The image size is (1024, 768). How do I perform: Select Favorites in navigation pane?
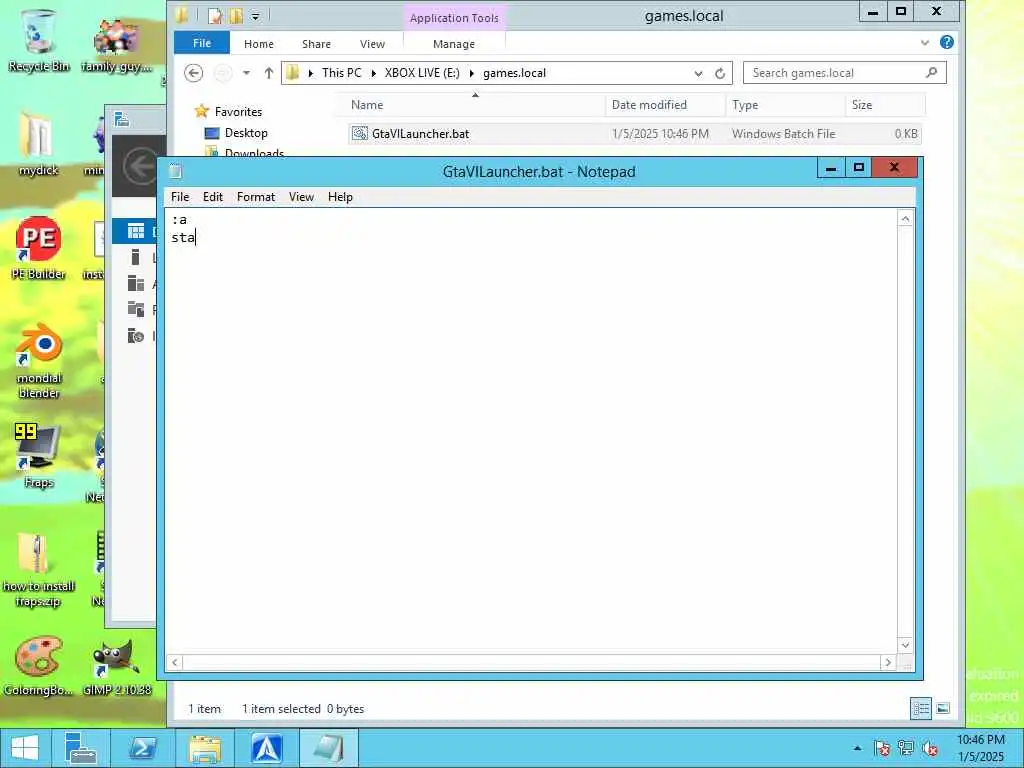[228, 112]
